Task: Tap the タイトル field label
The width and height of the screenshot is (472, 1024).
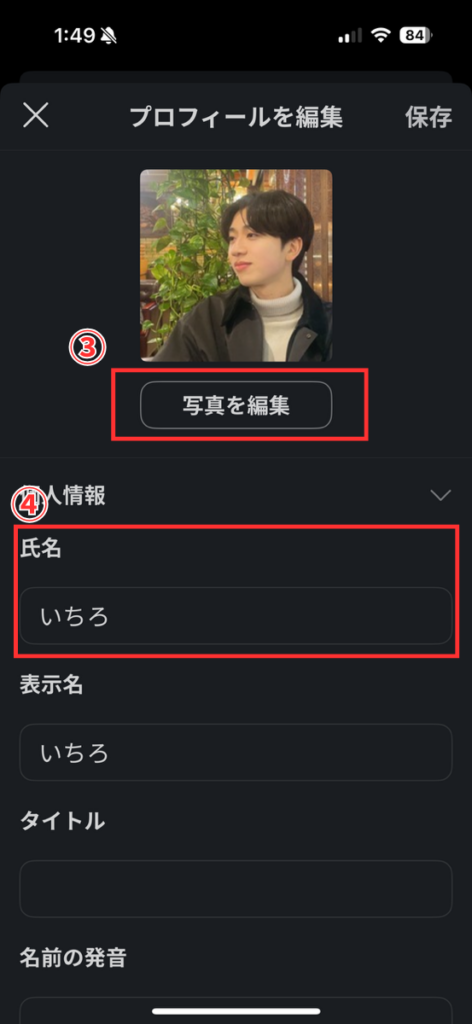Action: click(x=62, y=822)
